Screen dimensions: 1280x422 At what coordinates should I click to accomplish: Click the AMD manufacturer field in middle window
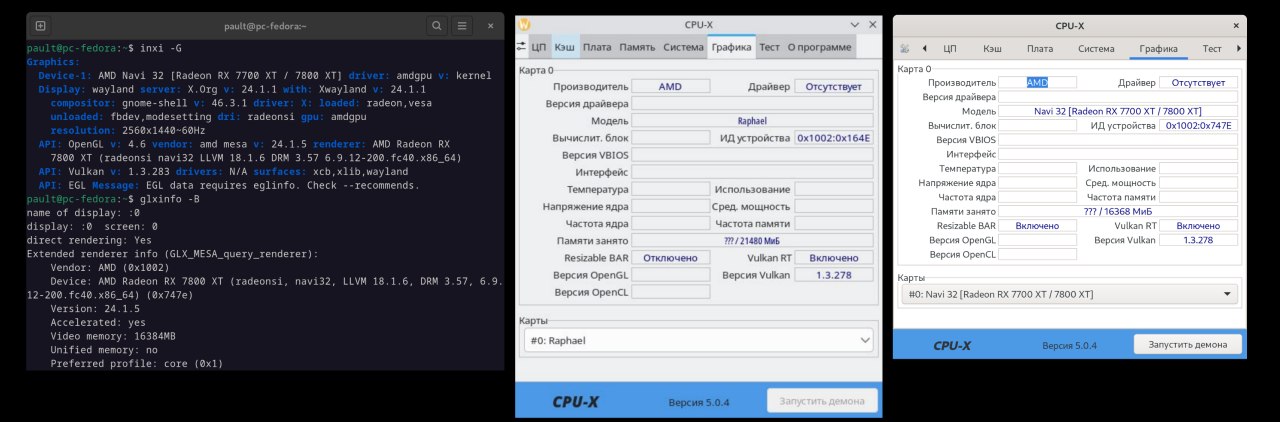(670, 87)
